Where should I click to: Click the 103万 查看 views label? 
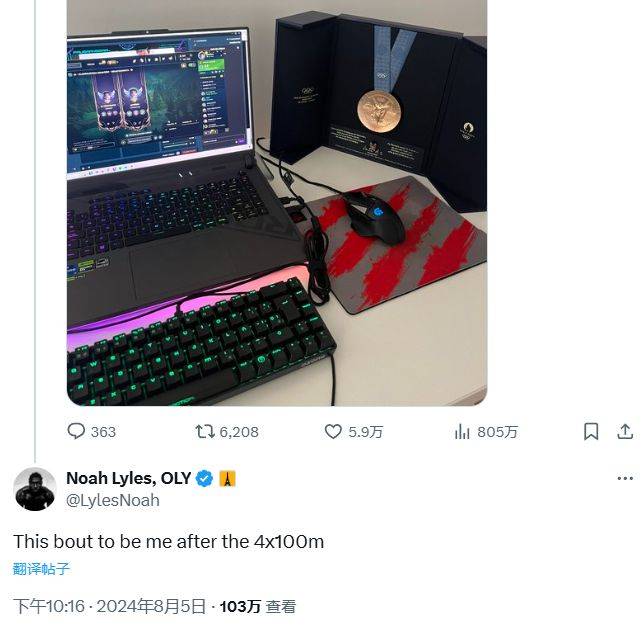coord(258,606)
